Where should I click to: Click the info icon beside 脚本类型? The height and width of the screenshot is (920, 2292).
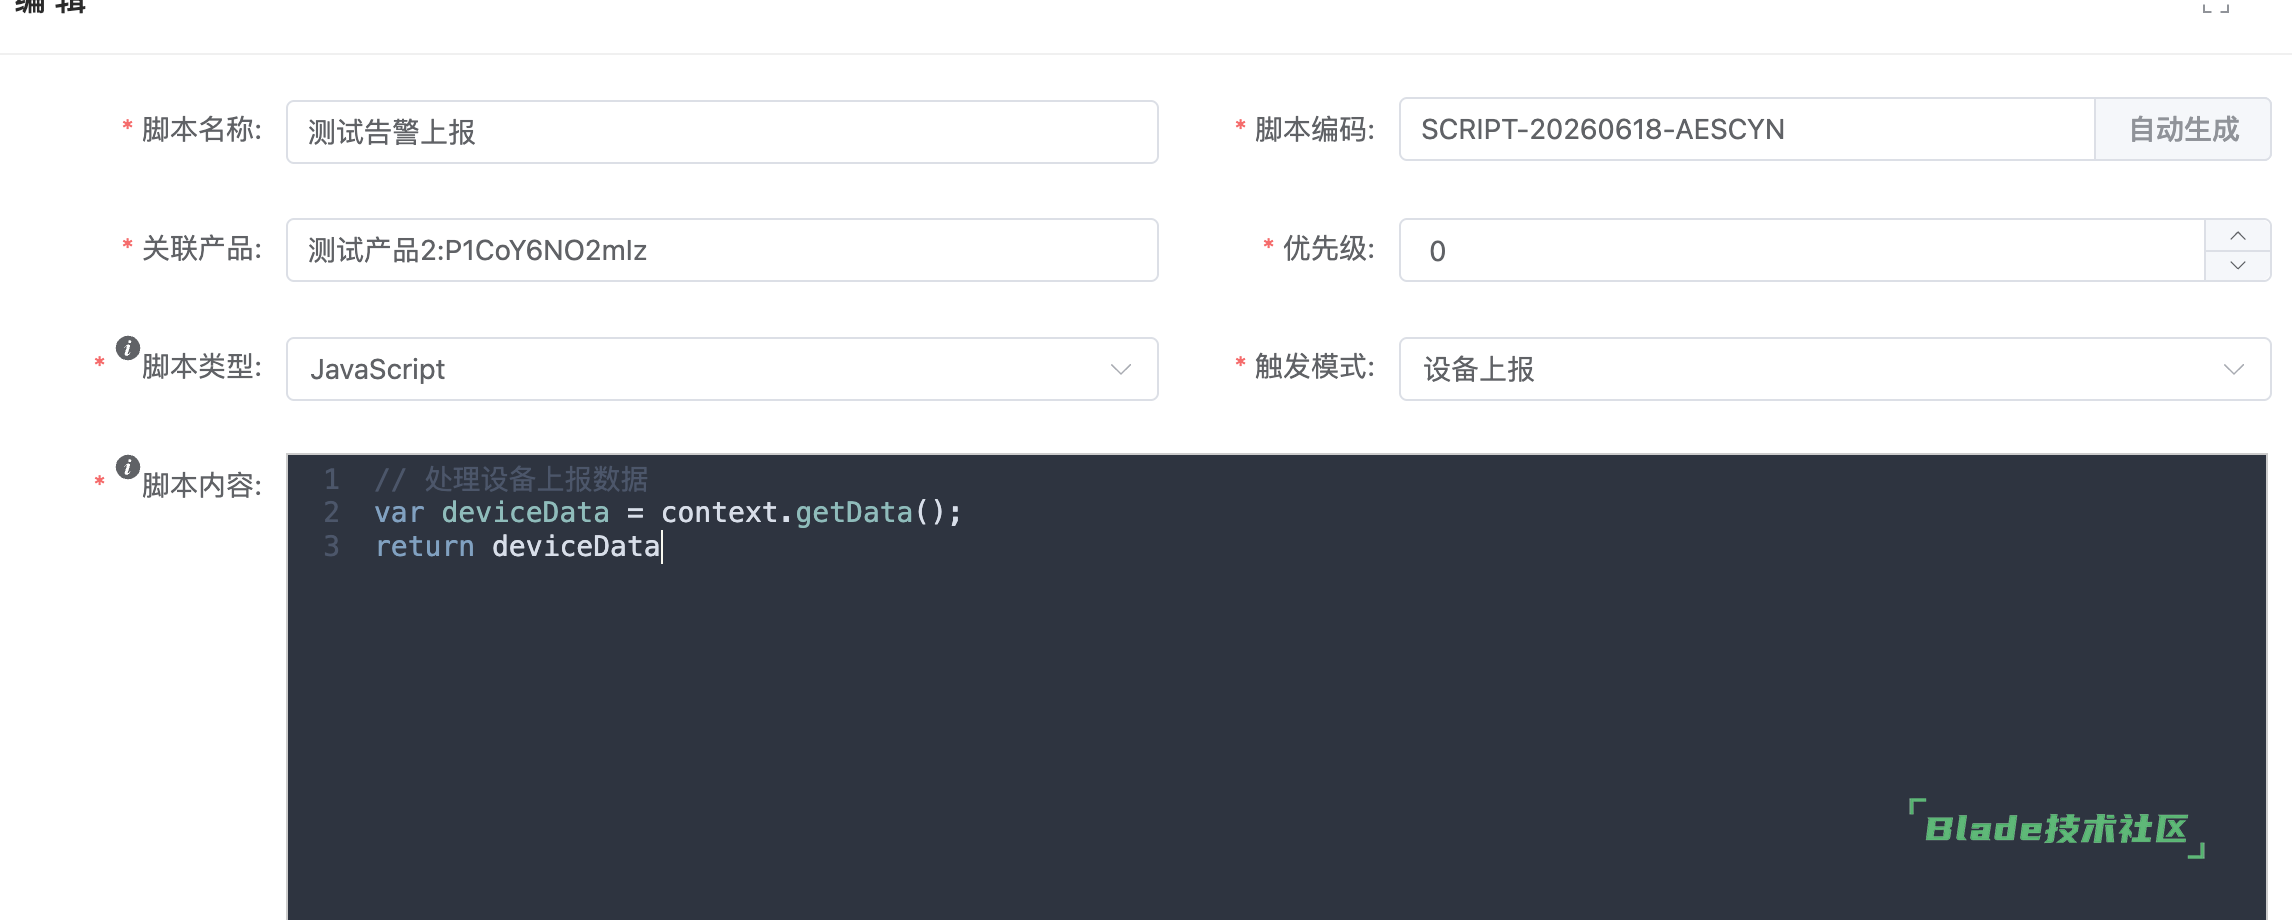(128, 348)
